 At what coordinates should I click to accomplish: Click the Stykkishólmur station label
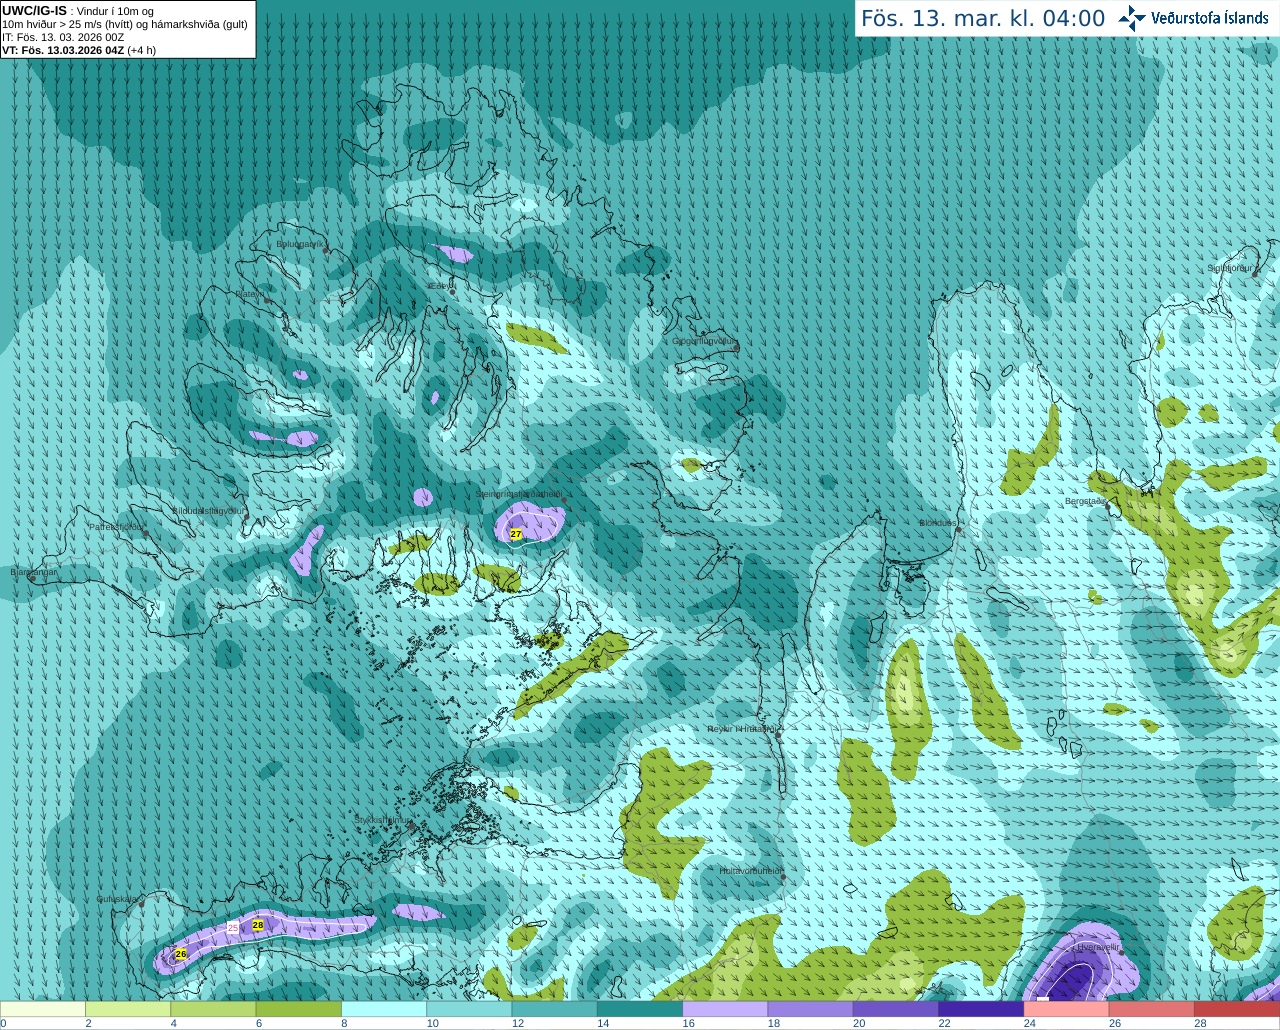pos(382,820)
